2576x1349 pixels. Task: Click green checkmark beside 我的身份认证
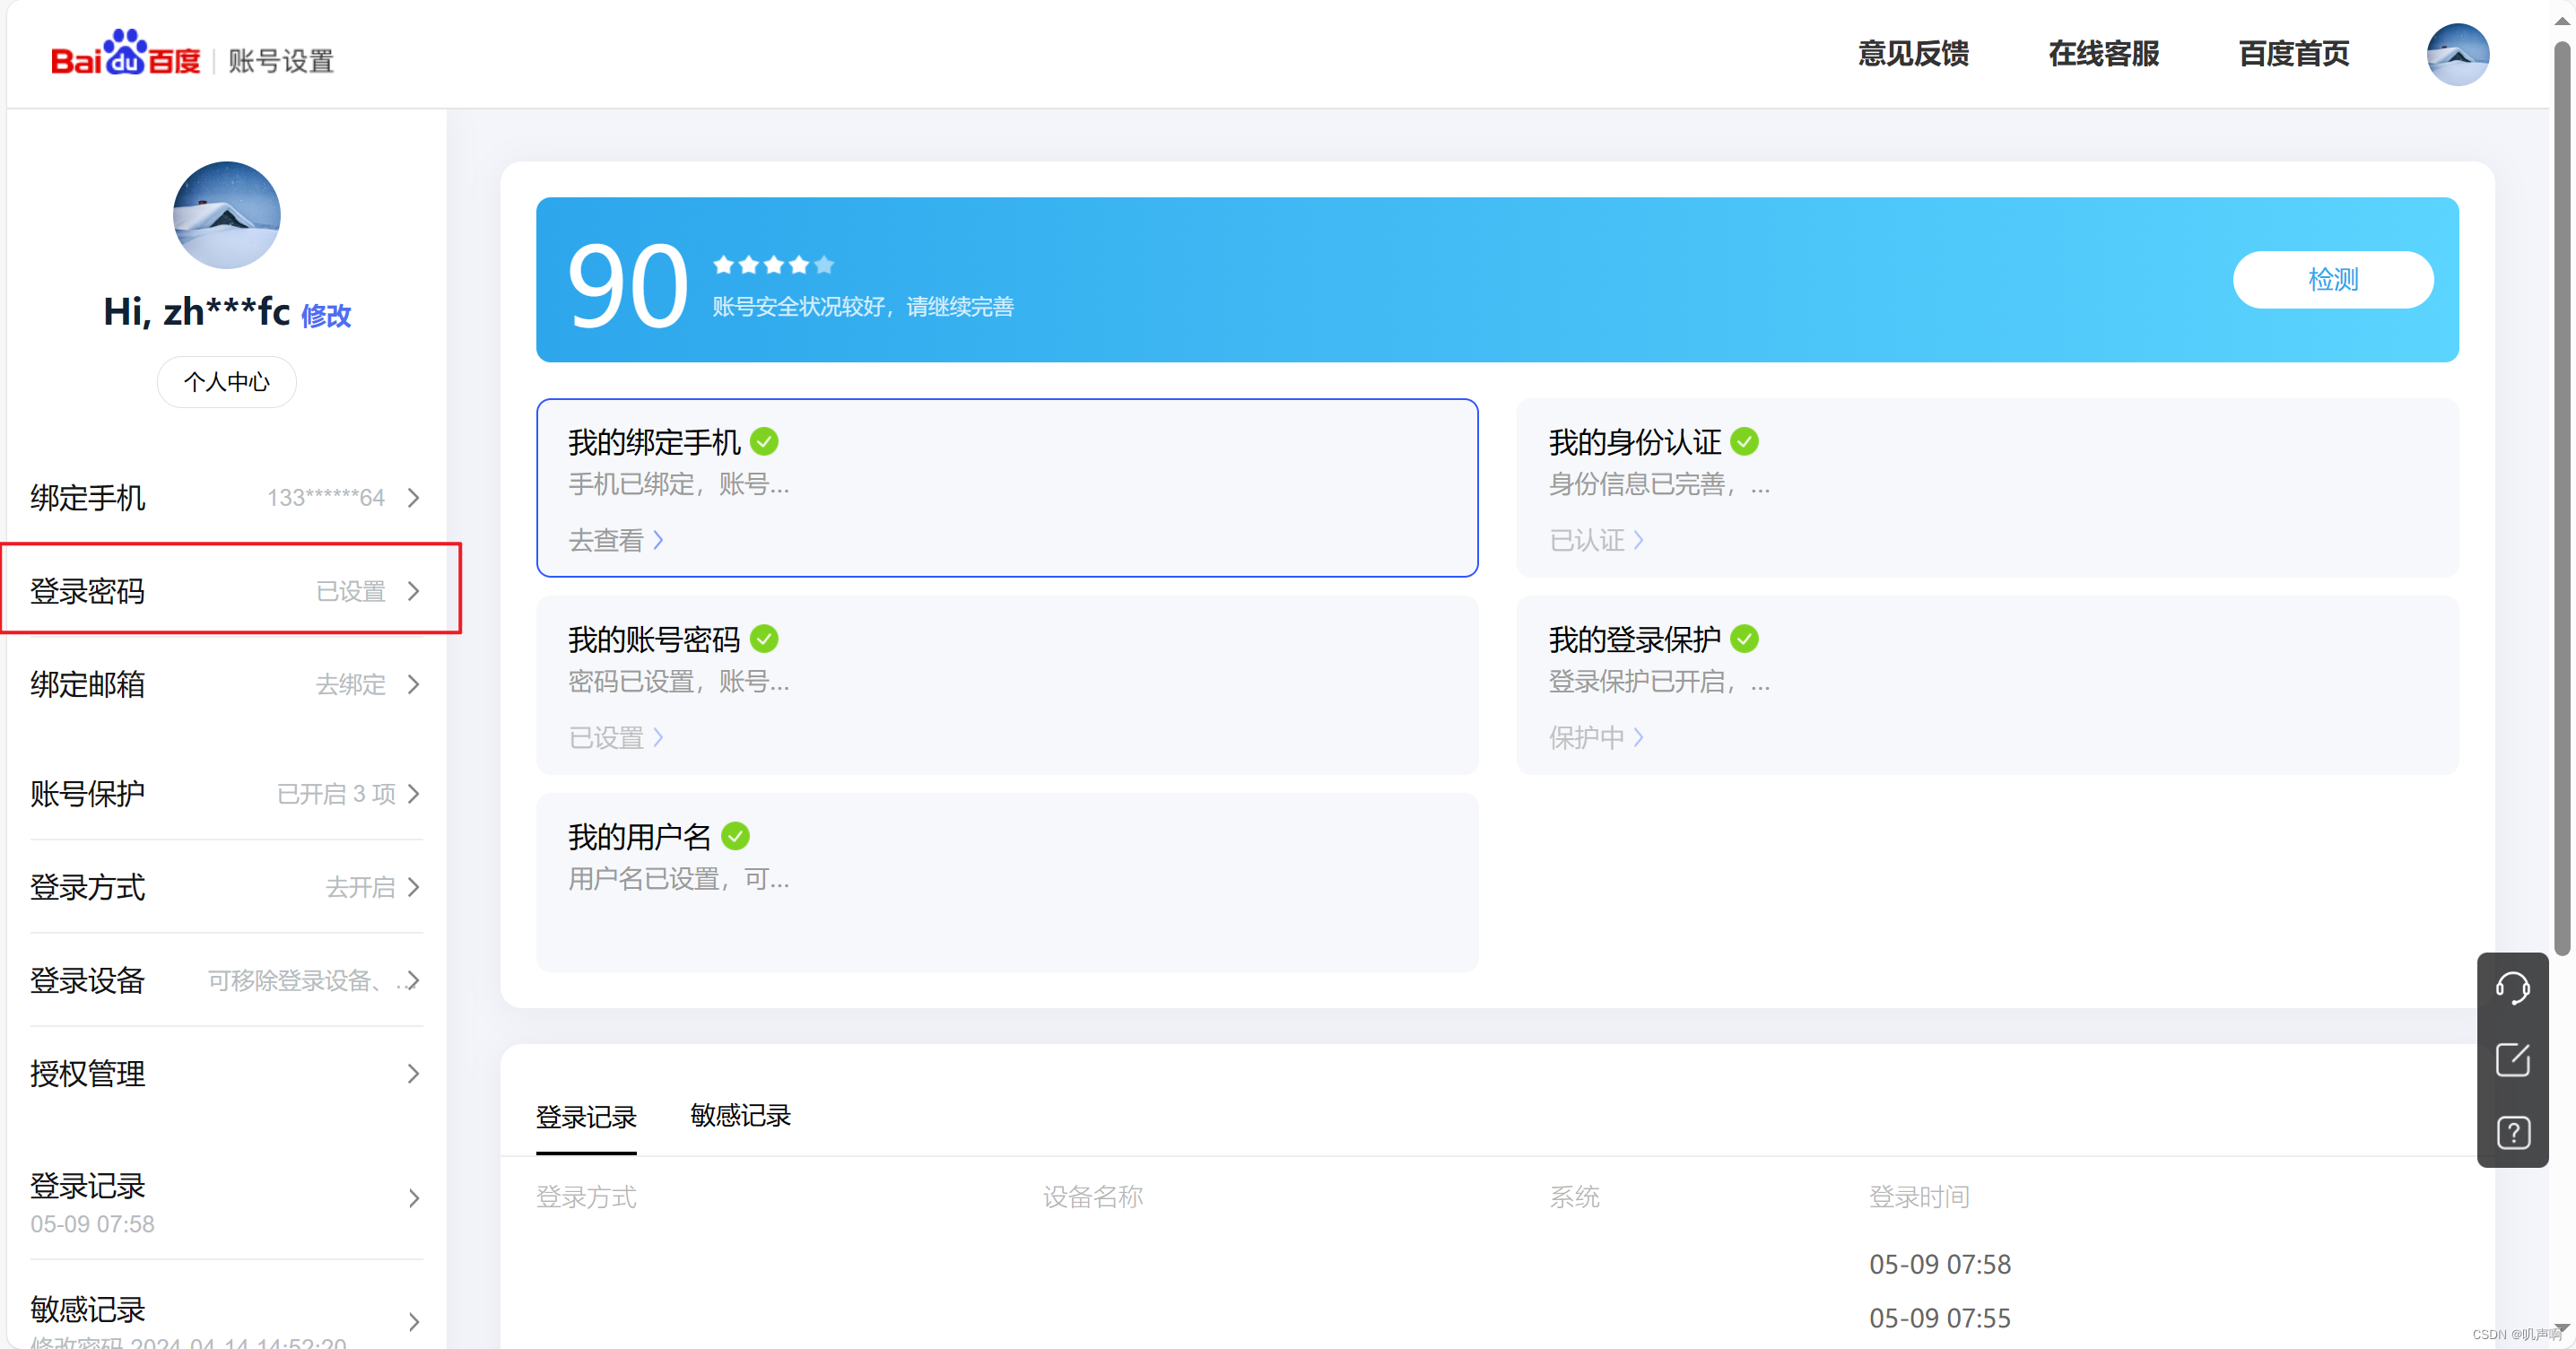pos(1744,441)
